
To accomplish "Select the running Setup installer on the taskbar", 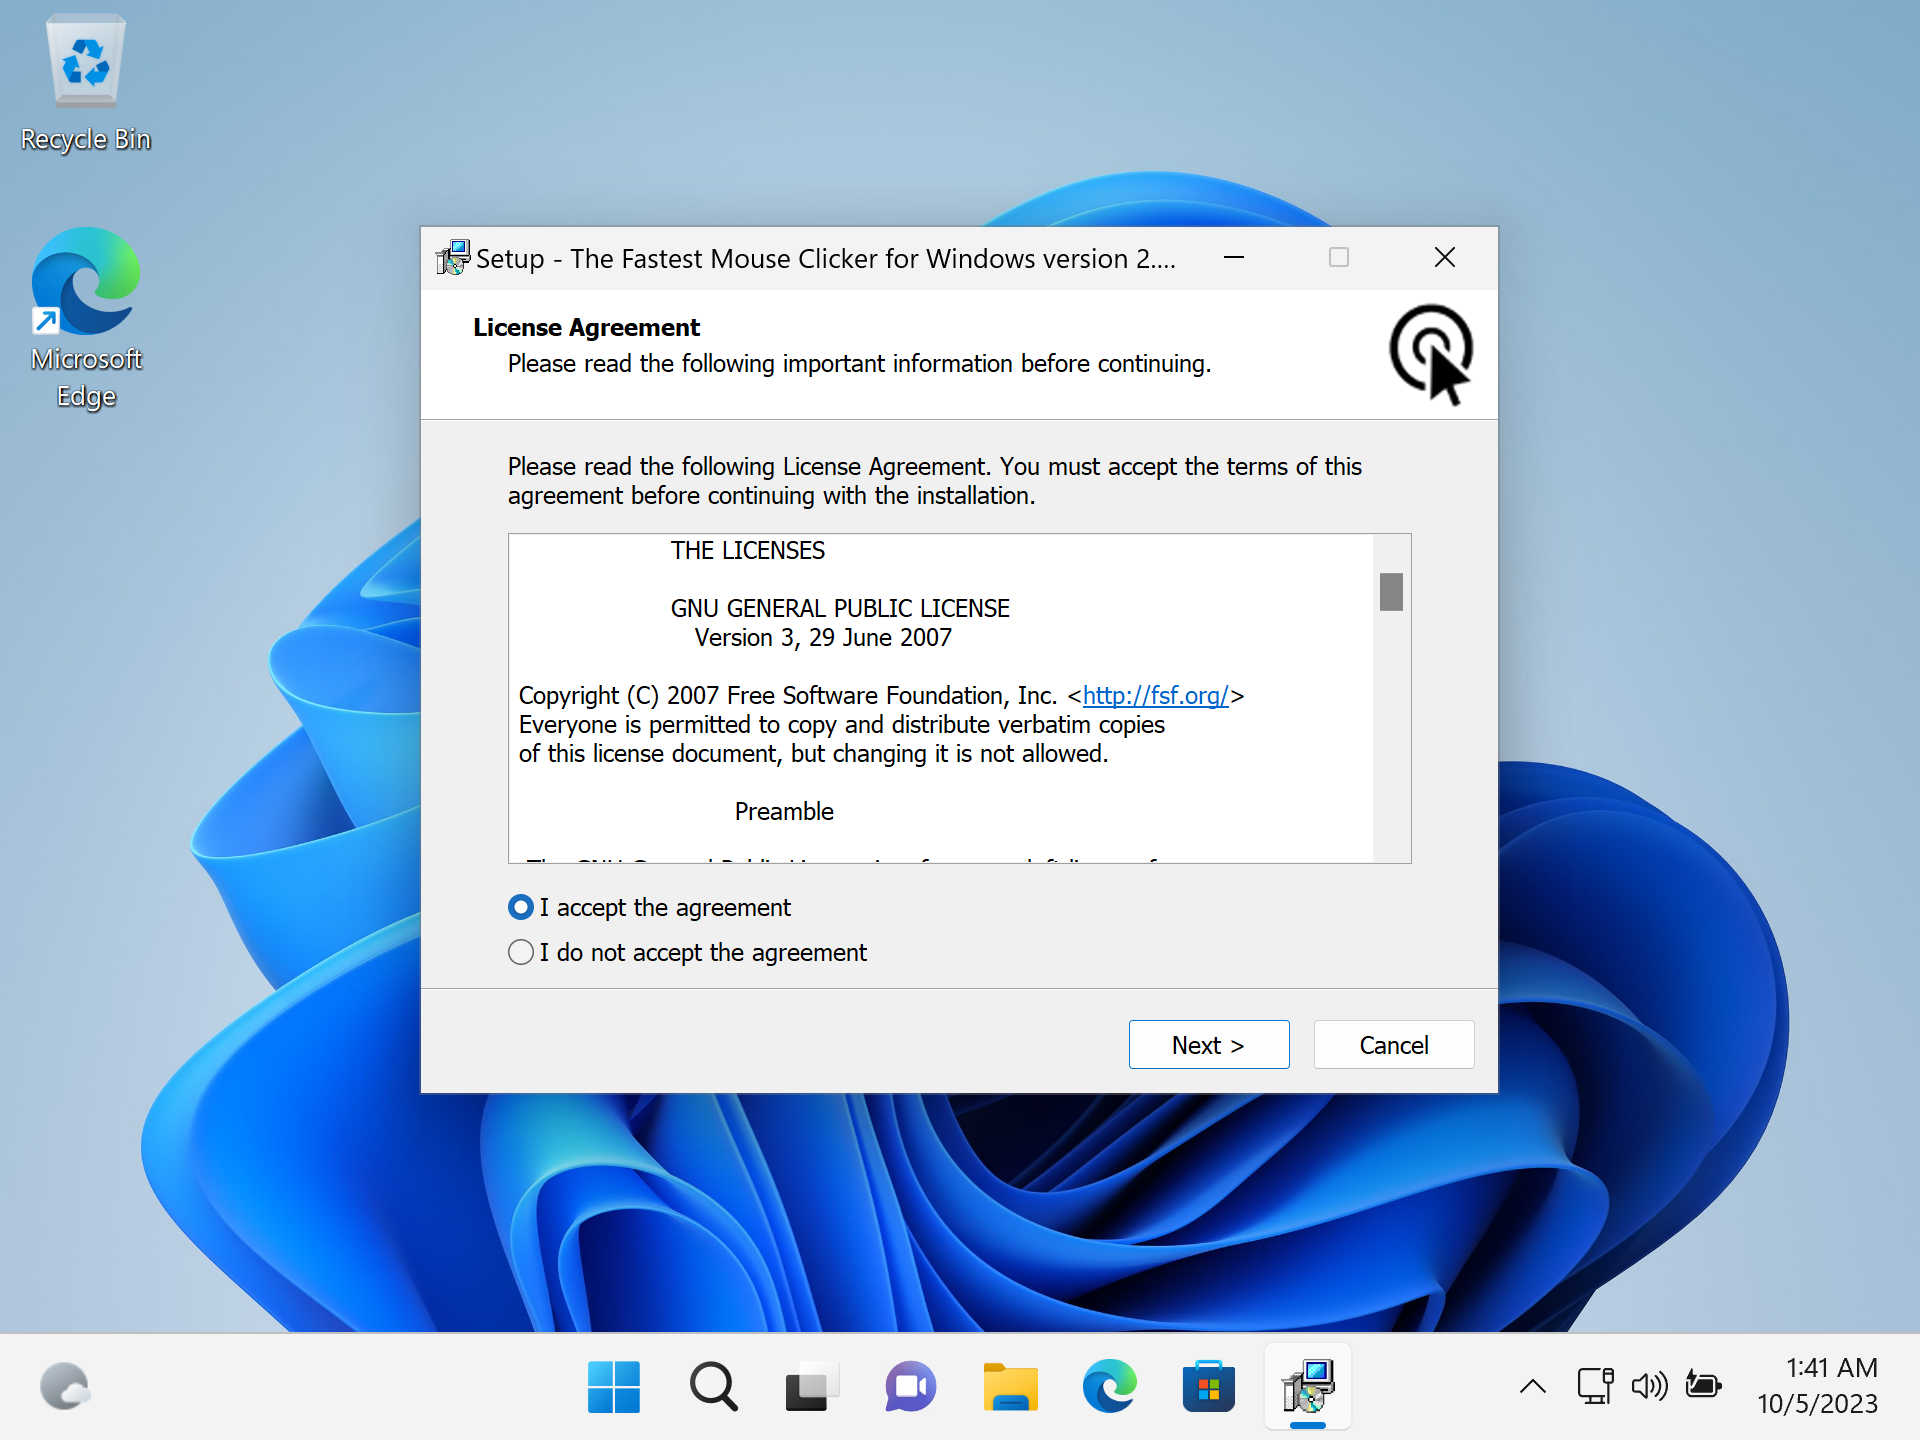I will point(1307,1387).
